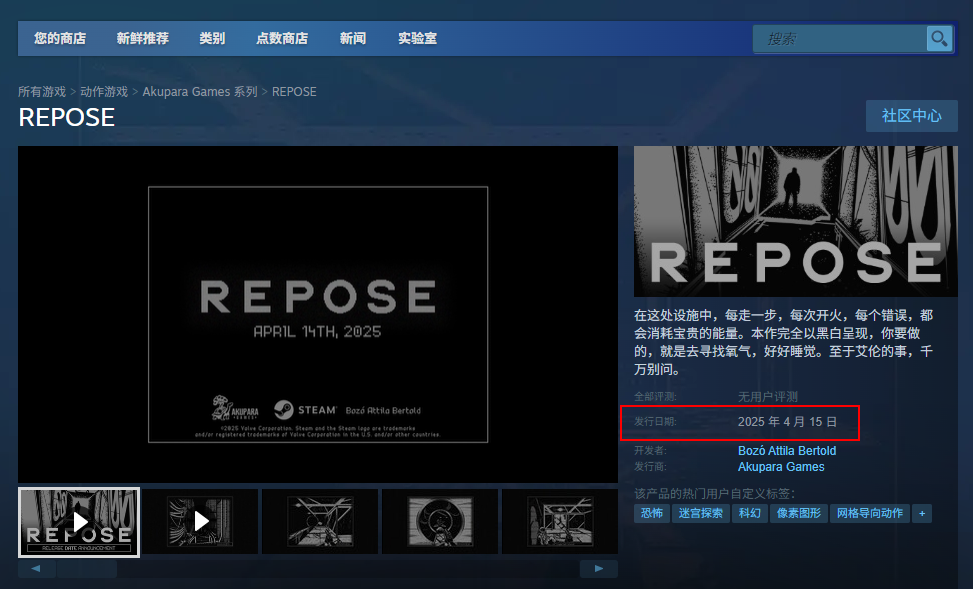The width and height of the screenshot is (973, 589).
Task: Click the "+" icon to add a custom tag
Action: click(x=922, y=512)
